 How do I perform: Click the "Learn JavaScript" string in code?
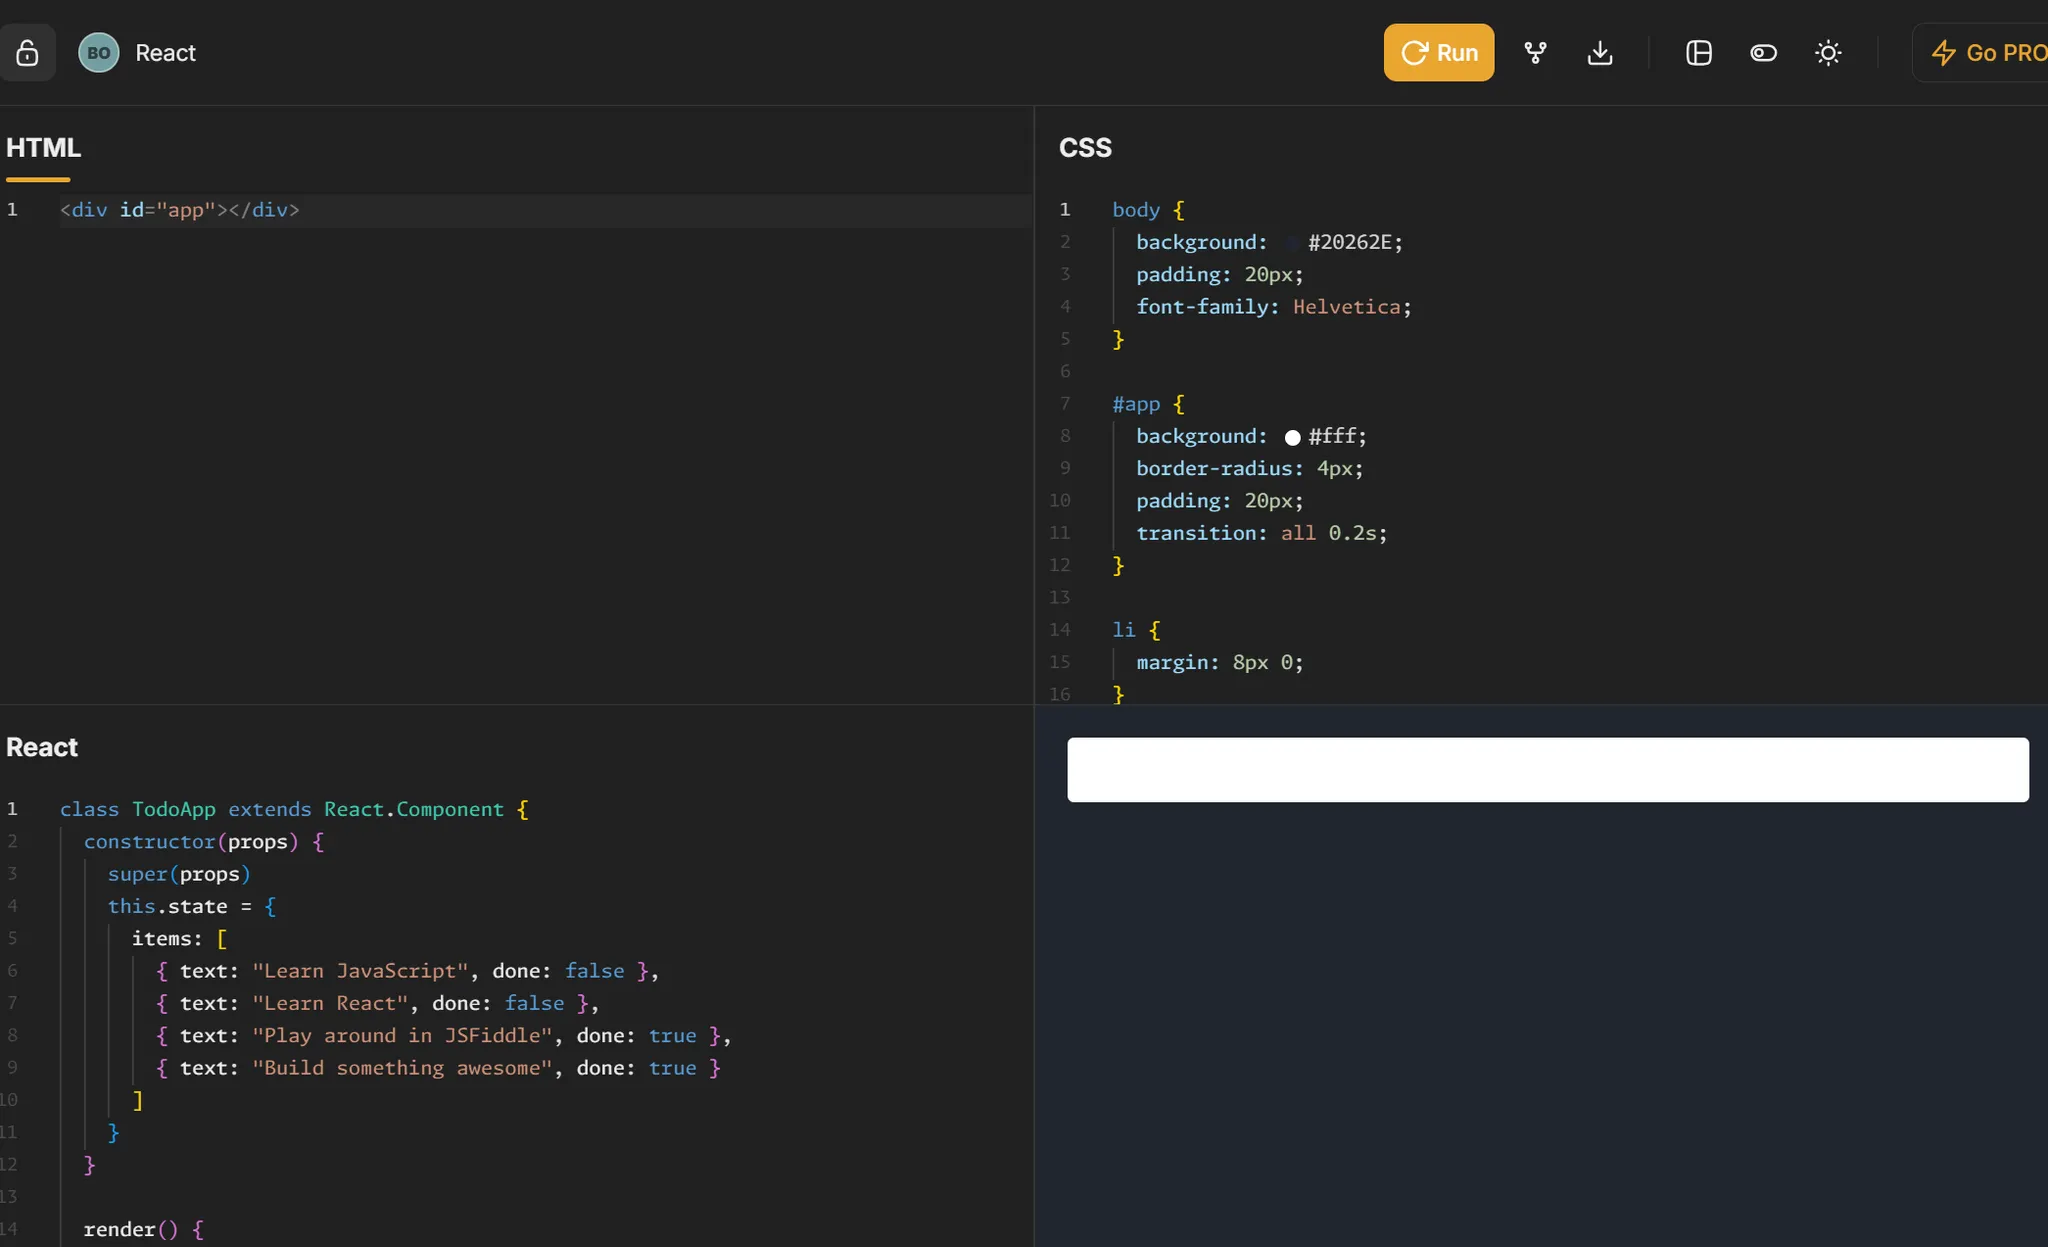point(360,971)
